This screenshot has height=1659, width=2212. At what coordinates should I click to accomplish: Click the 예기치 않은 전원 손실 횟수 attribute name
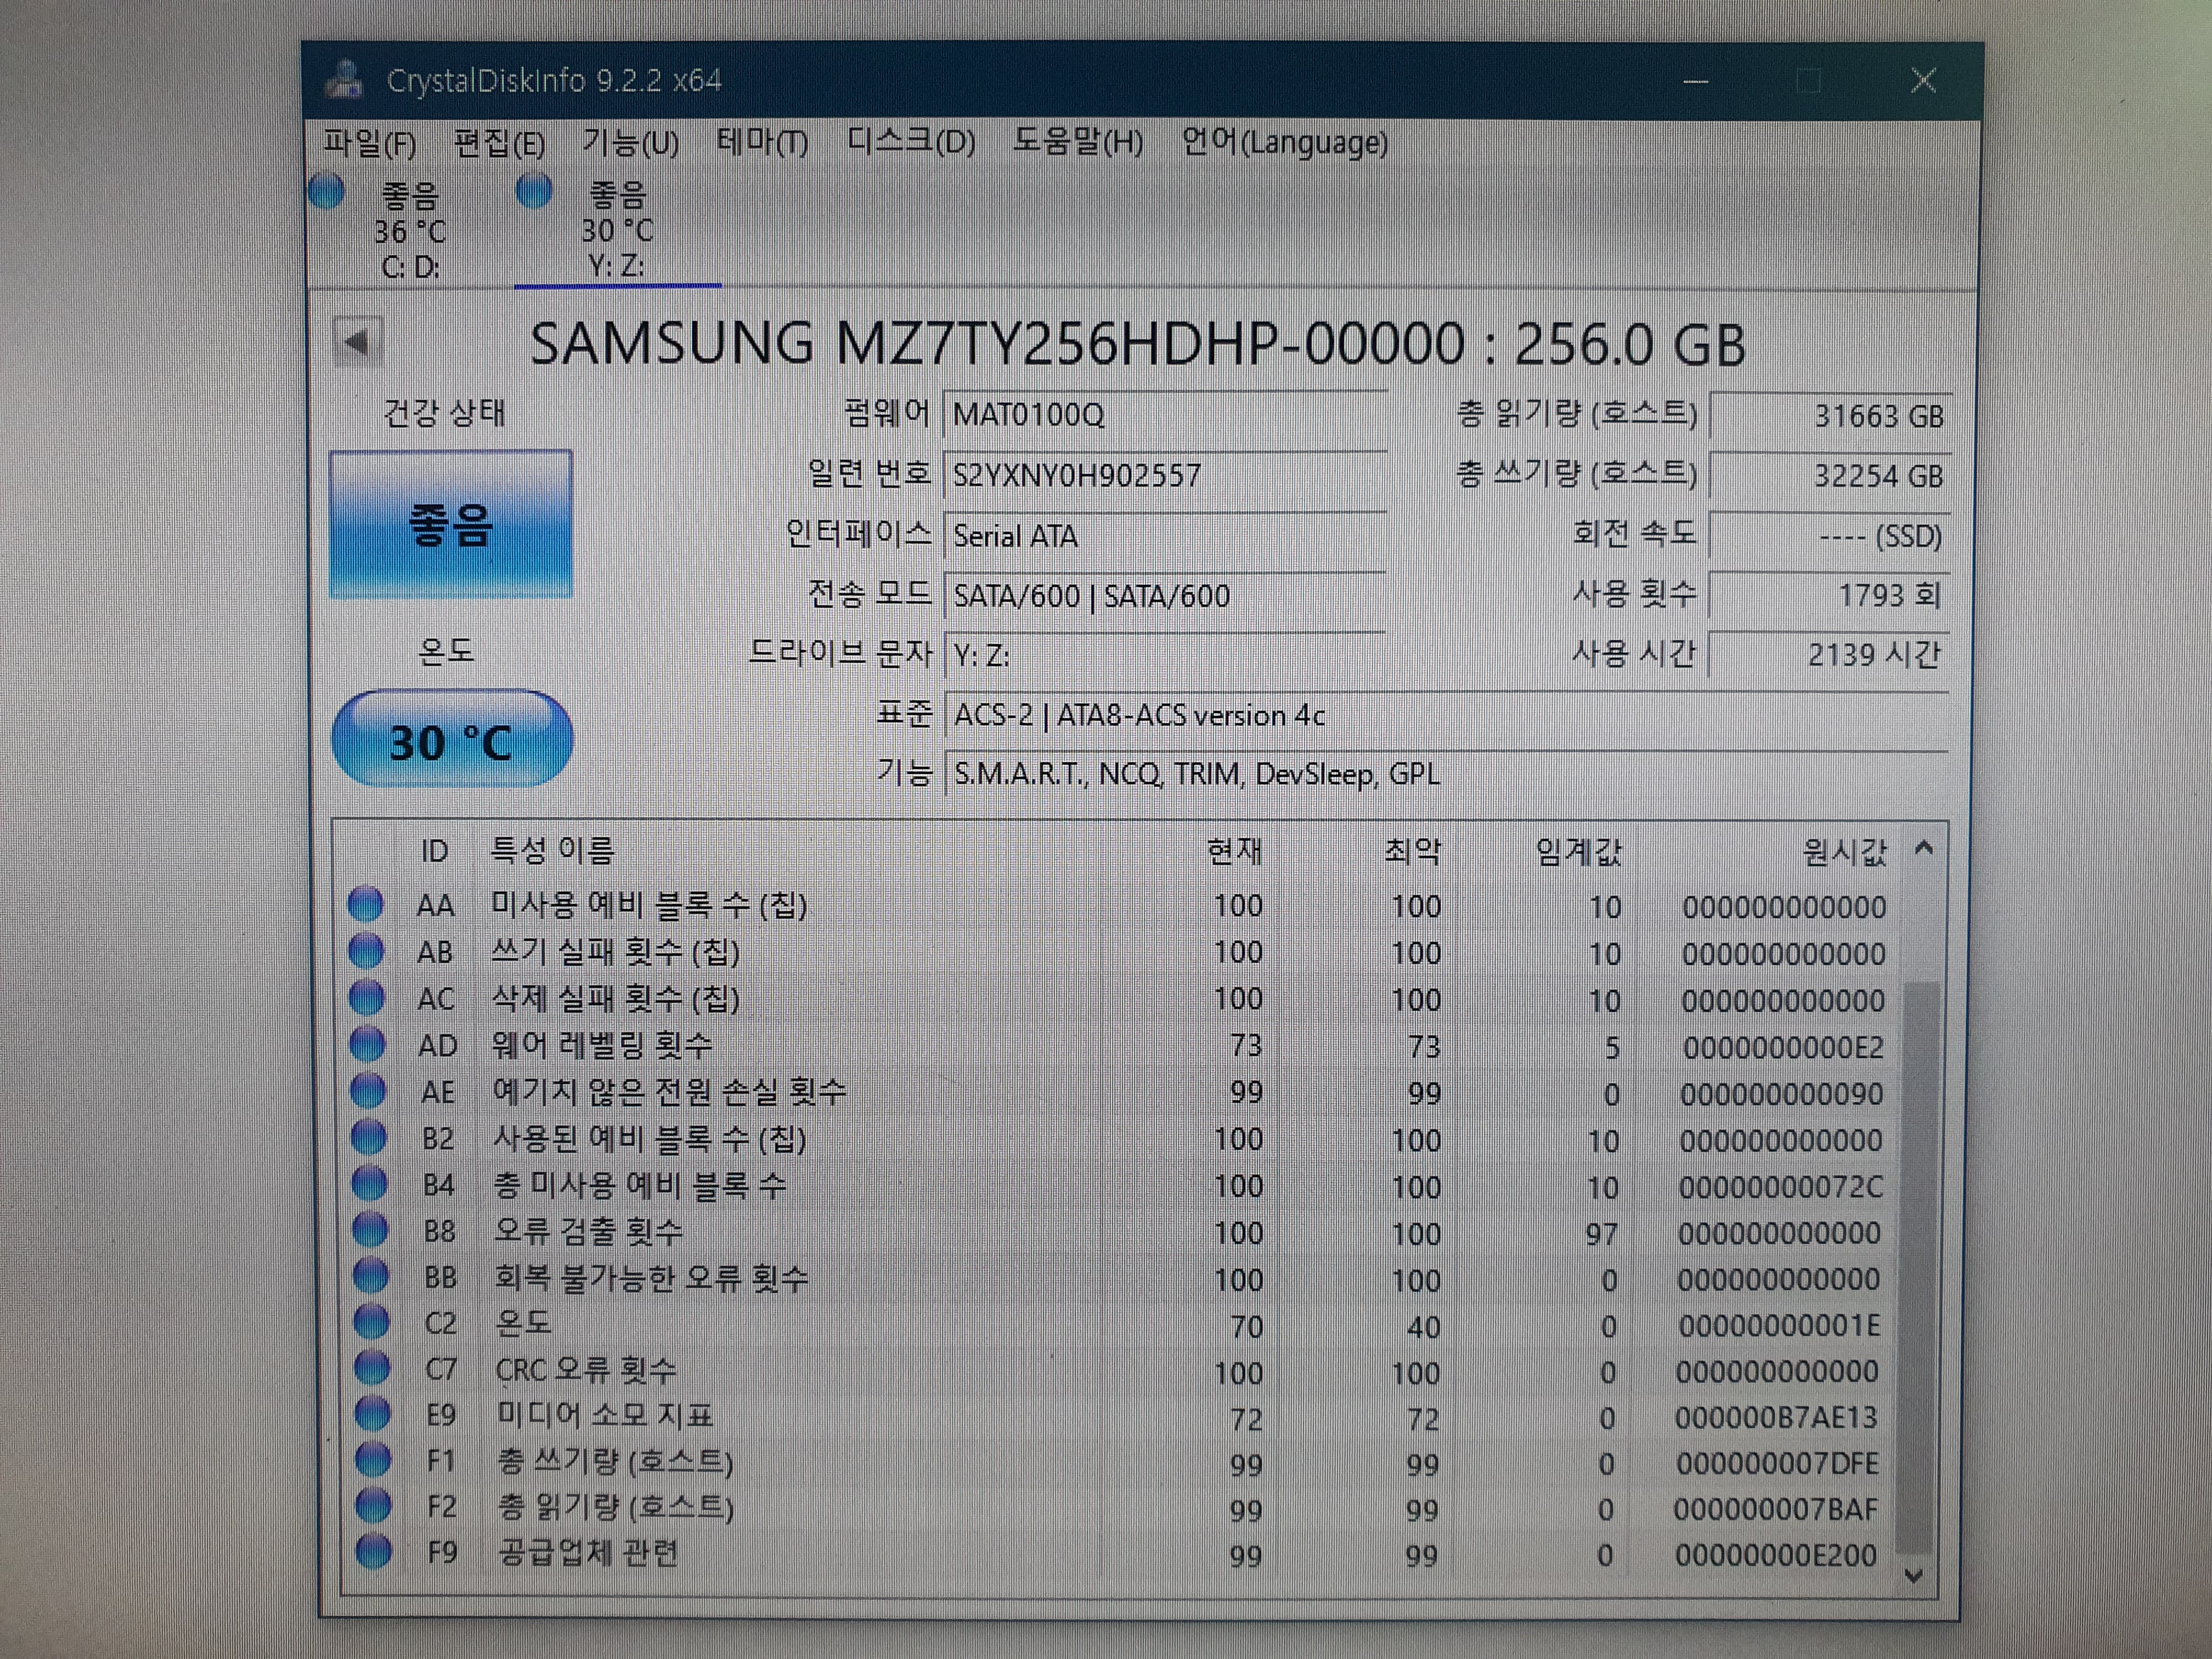[x=669, y=1091]
